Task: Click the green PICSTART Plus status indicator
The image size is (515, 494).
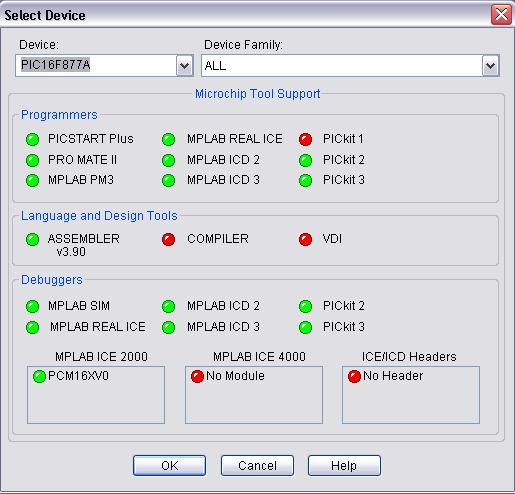Action: click(32, 139)
